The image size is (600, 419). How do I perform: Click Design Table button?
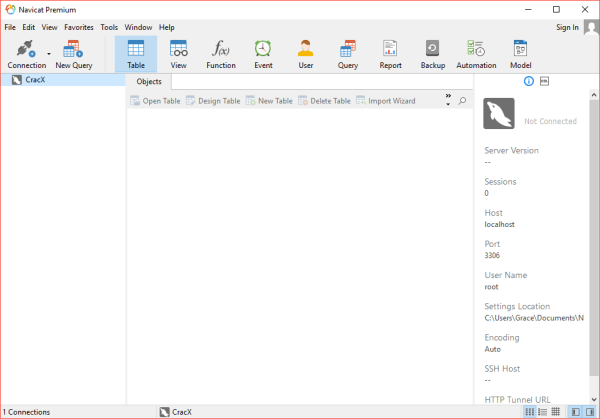[213, 101]
